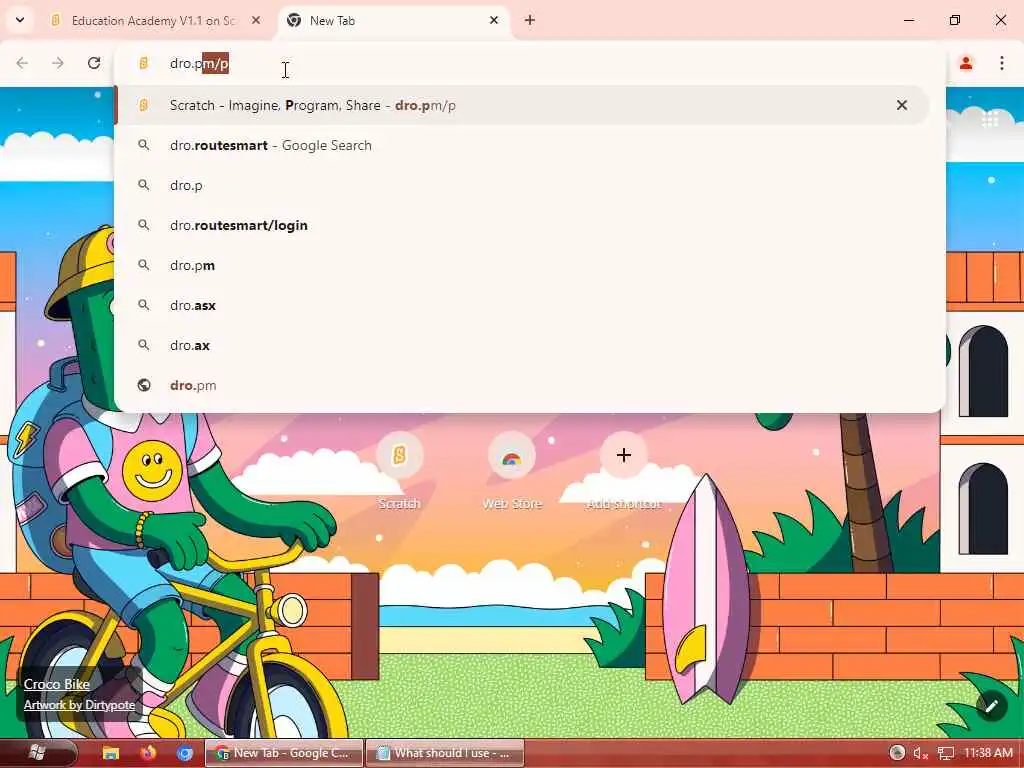Open File Explorer from the taskbar
This screenshot has width=1024, height=768.
tap(111, 753)
